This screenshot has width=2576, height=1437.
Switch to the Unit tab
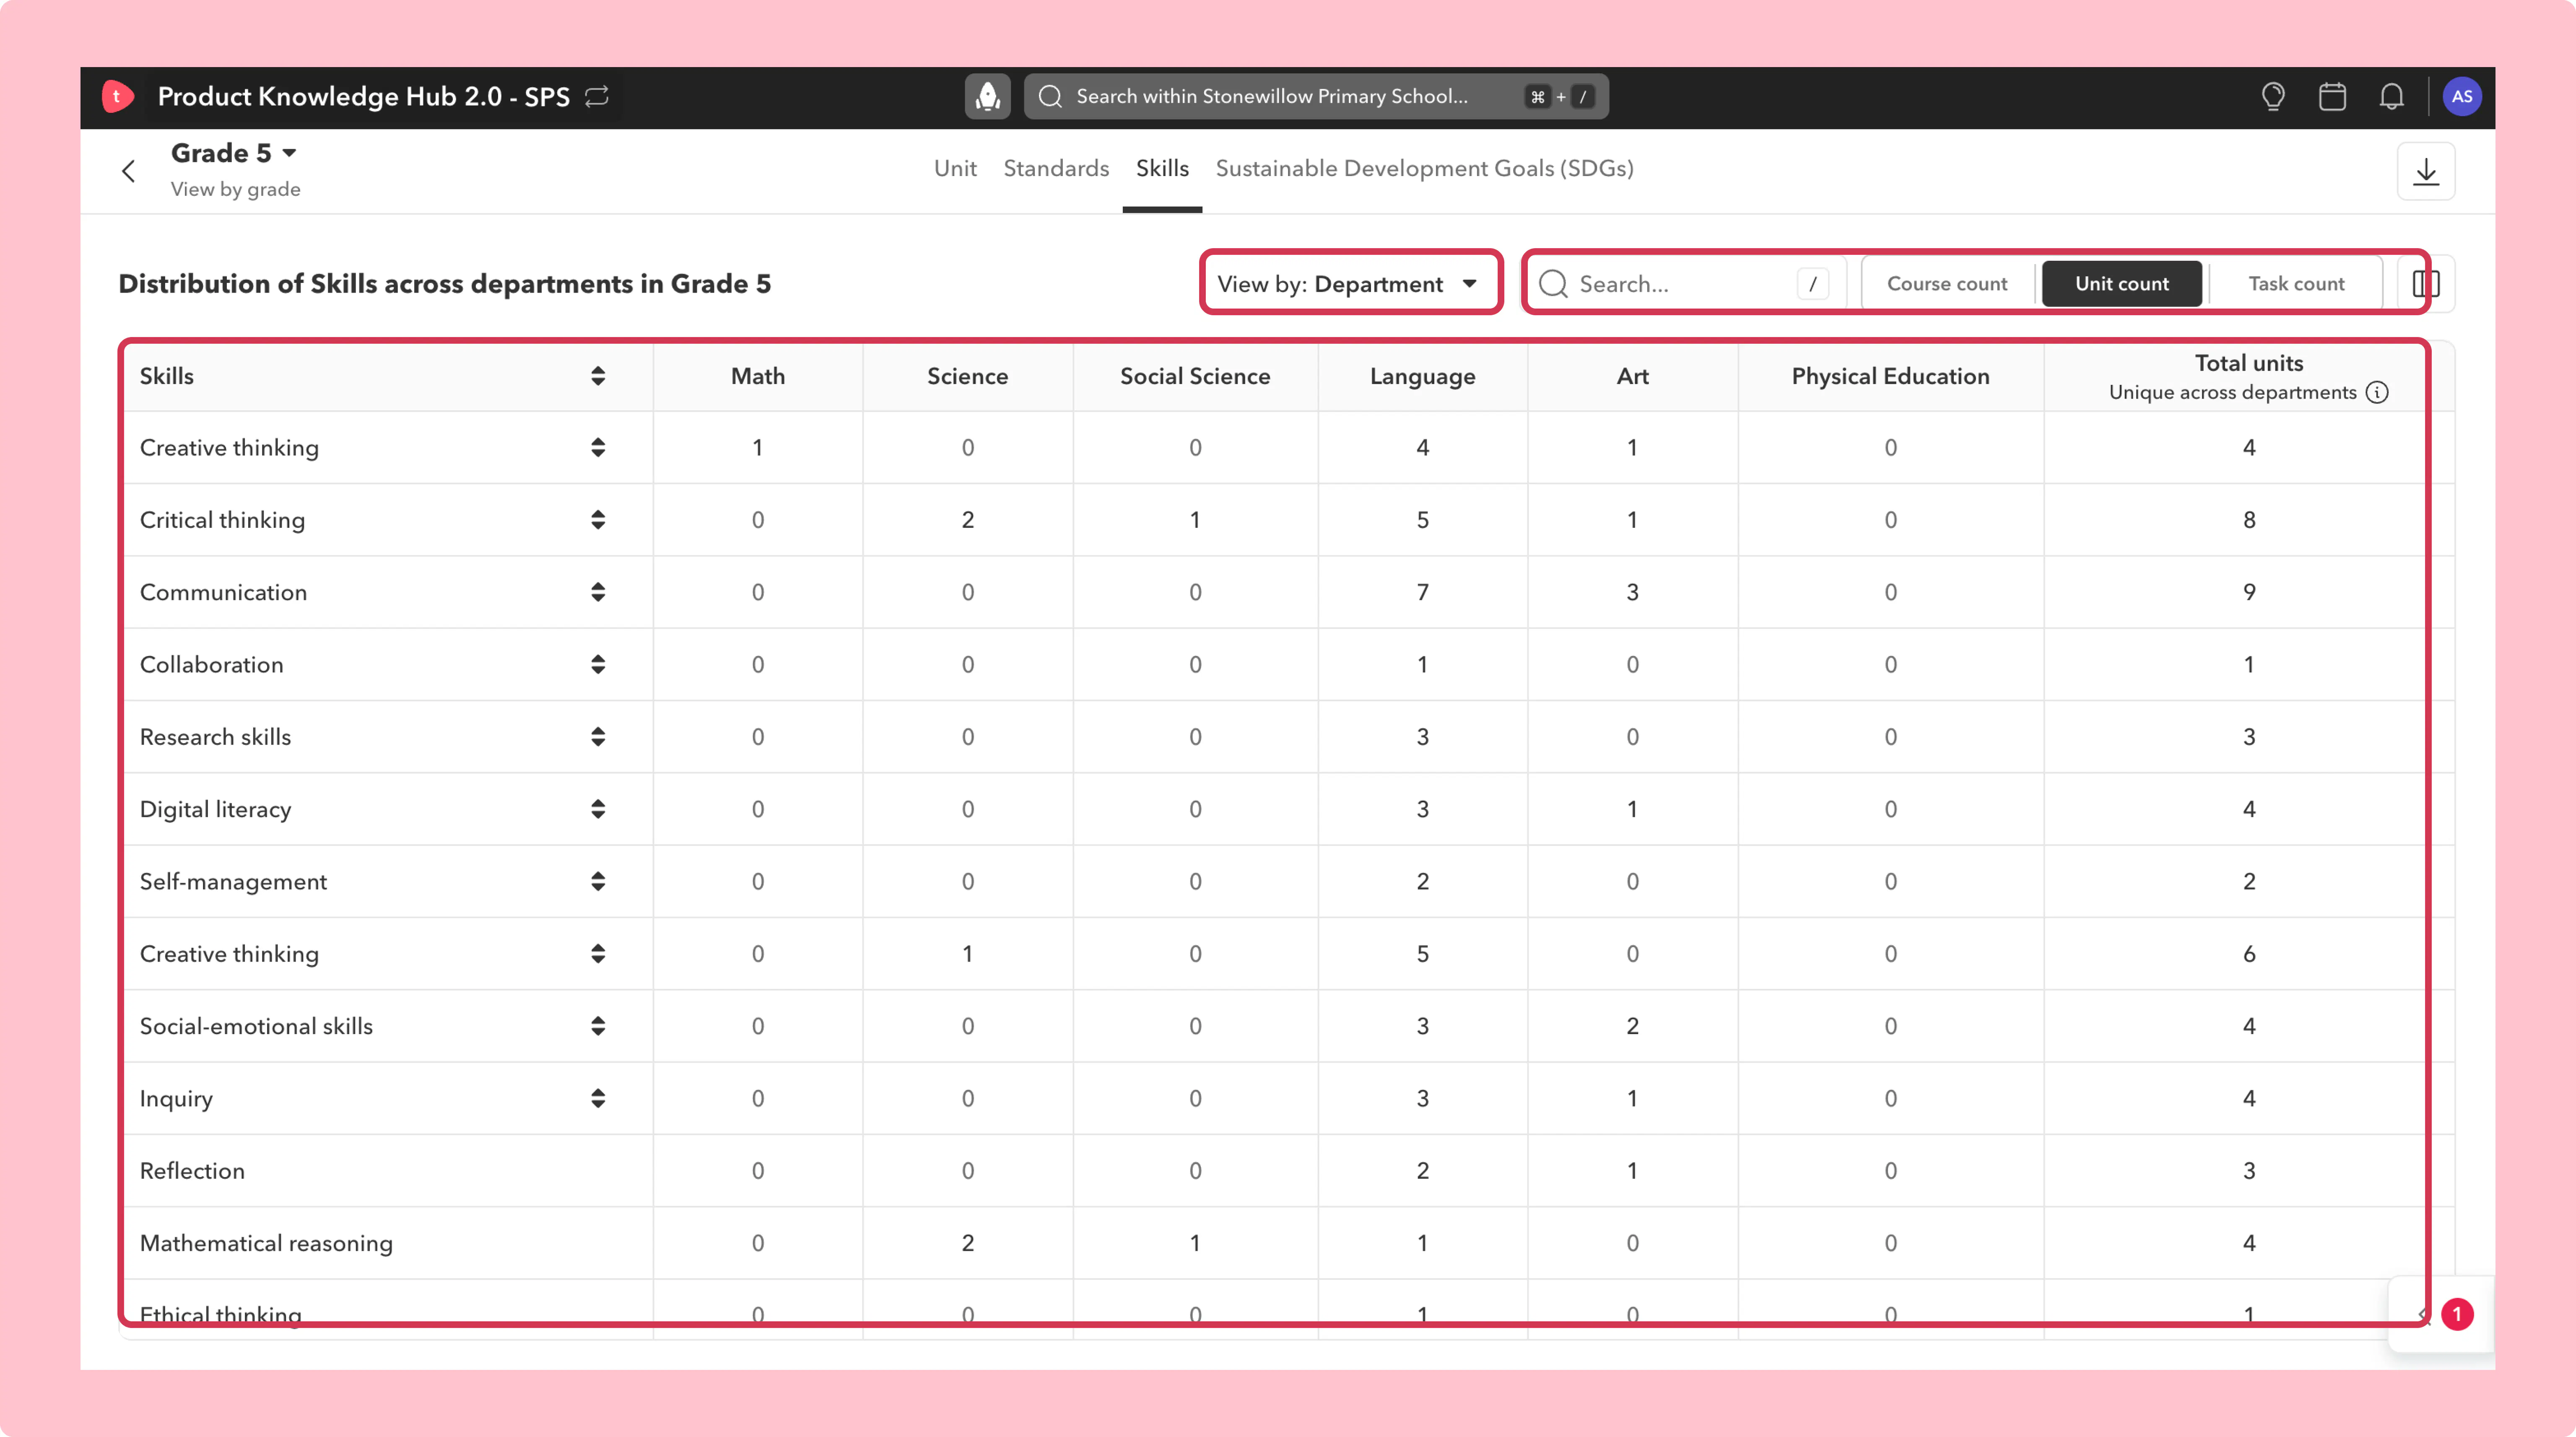point(955,168)
